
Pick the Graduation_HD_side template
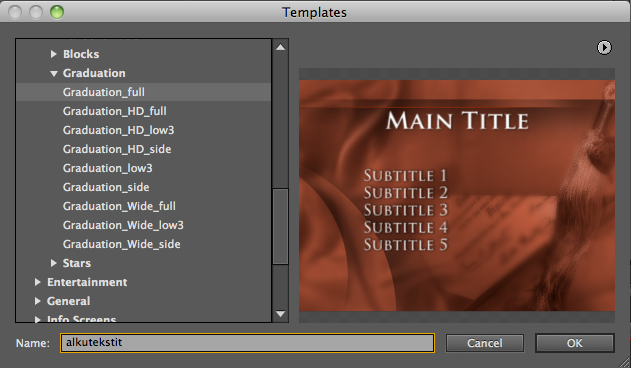pos(144,149)
